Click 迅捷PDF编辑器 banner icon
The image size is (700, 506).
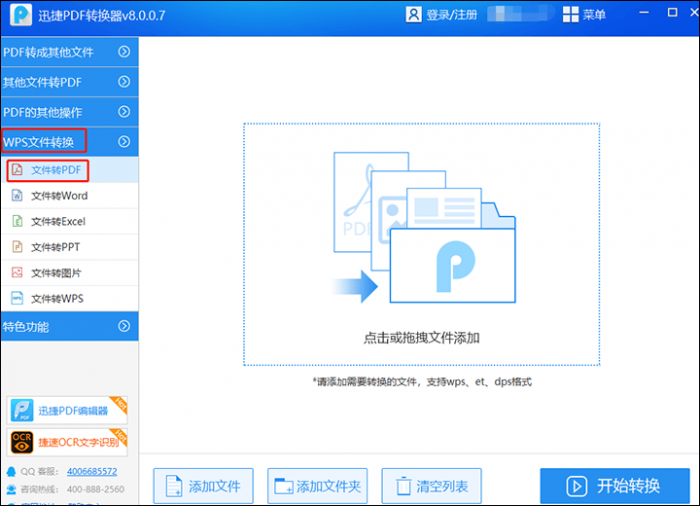click(x=22, y=410)
